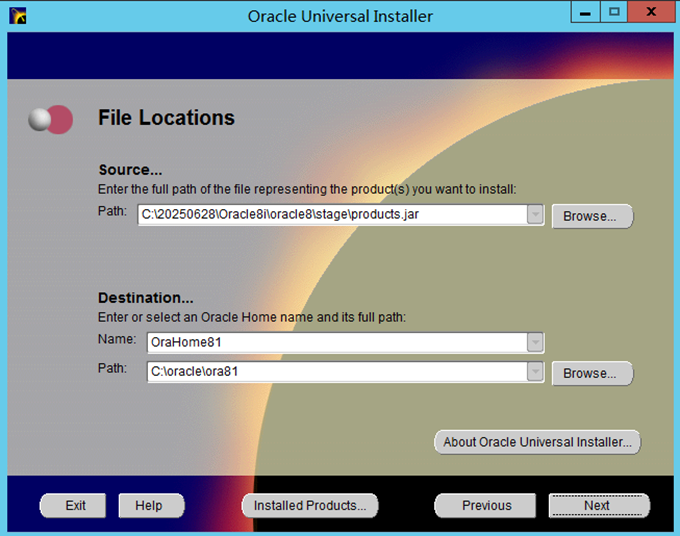
Task: Click the Source... section label
Action: pos(130,170)
